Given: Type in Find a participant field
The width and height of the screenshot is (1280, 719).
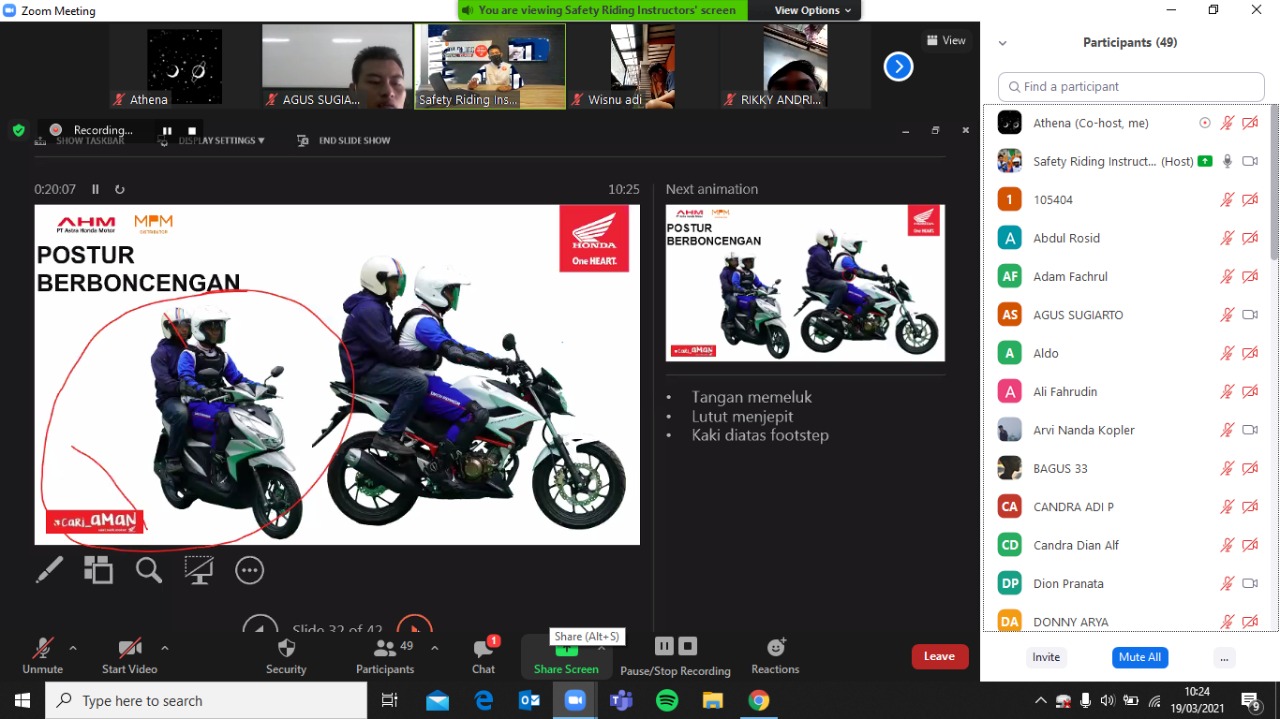Looking at the screenshot, I should 1129,87.
